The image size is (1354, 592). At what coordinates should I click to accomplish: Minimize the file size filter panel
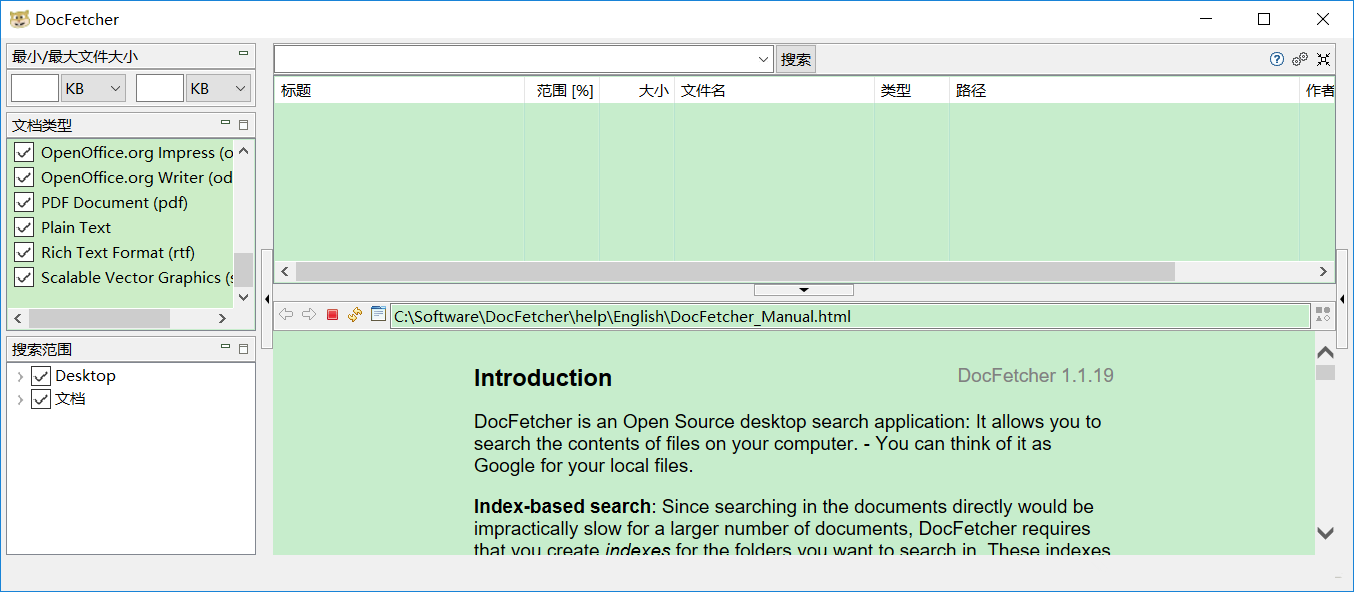point(243,54)
